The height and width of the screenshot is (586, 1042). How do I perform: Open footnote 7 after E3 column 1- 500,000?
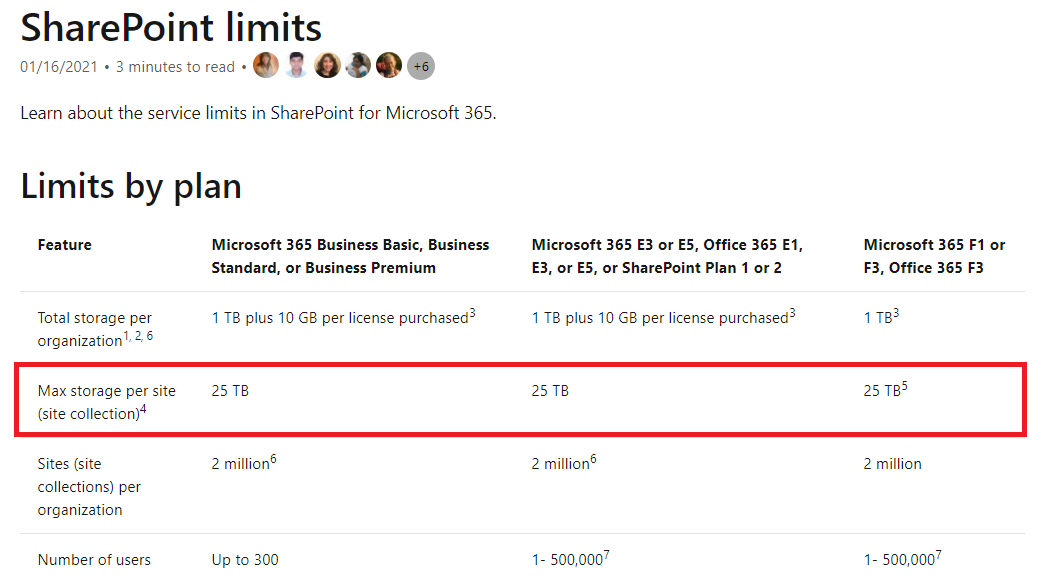(x=606, y=555)
